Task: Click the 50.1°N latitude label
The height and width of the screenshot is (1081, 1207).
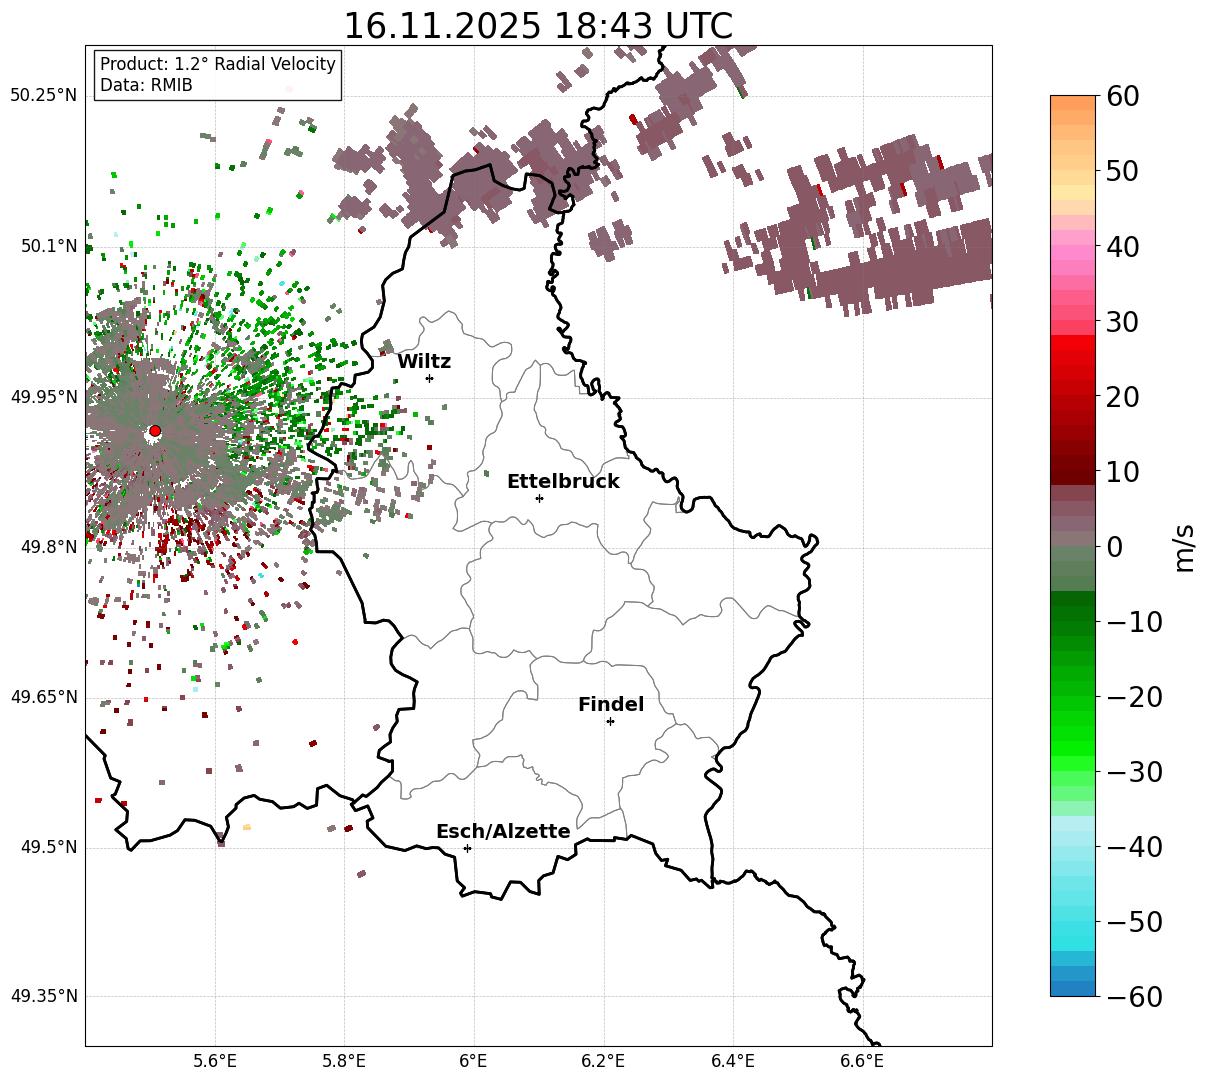Action: click(48, 246)
